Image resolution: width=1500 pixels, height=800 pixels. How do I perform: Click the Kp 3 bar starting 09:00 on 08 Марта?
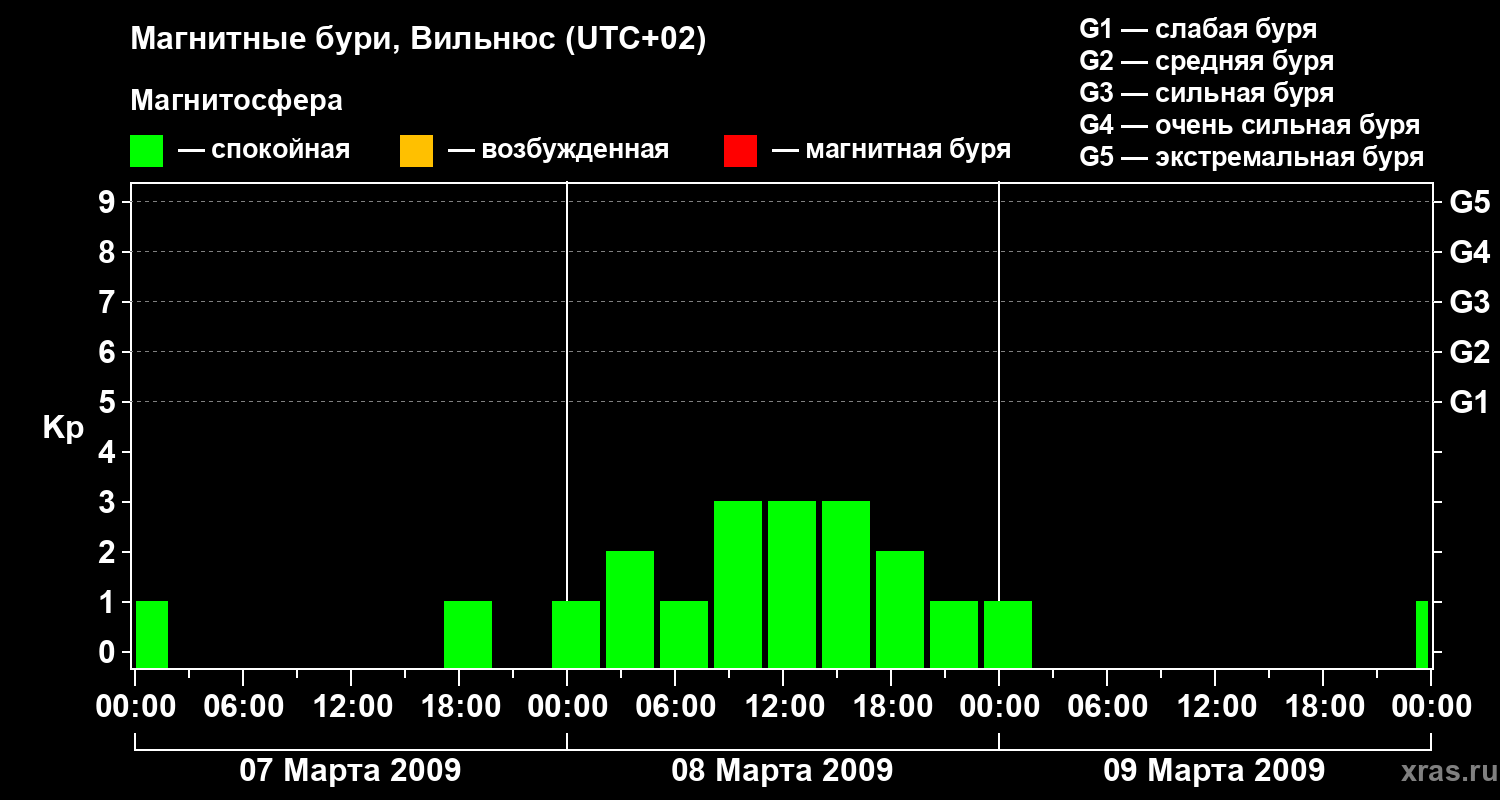click(x=738, y=584)
